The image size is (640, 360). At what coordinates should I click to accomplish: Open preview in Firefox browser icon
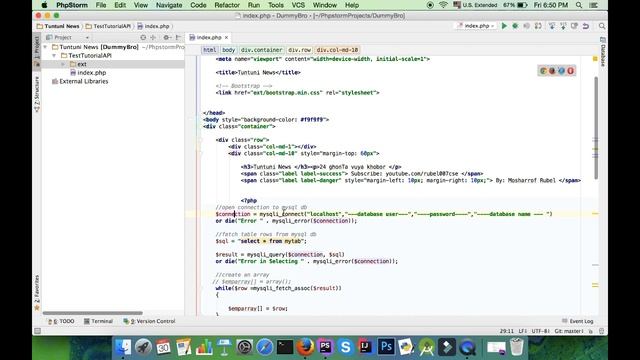[x=552, y=71]
